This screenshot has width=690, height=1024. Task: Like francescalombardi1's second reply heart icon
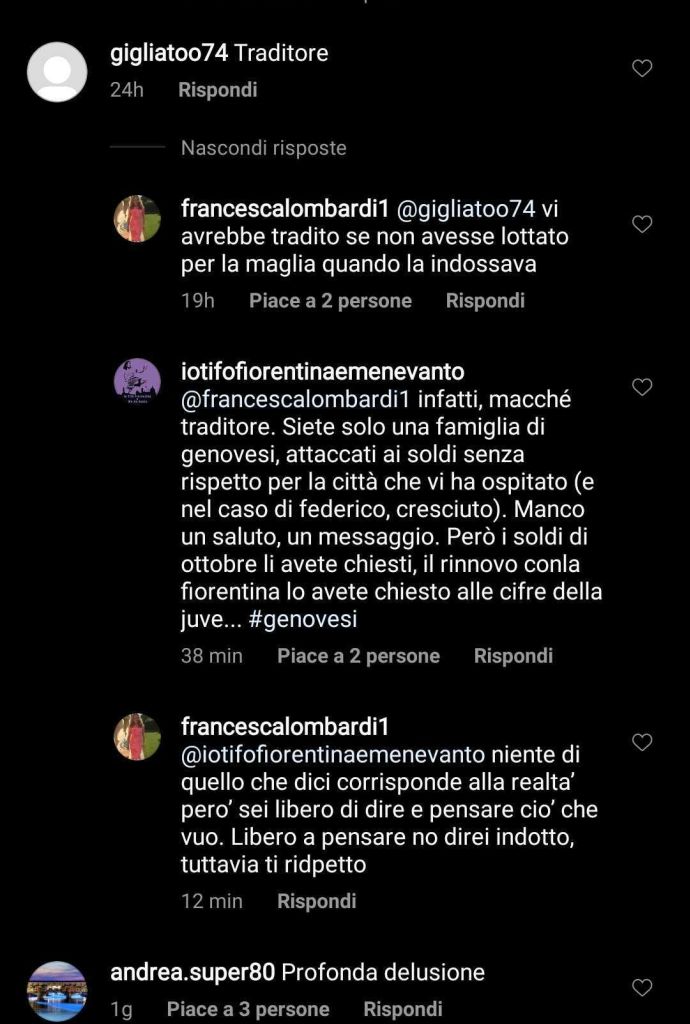pos(642,742)
